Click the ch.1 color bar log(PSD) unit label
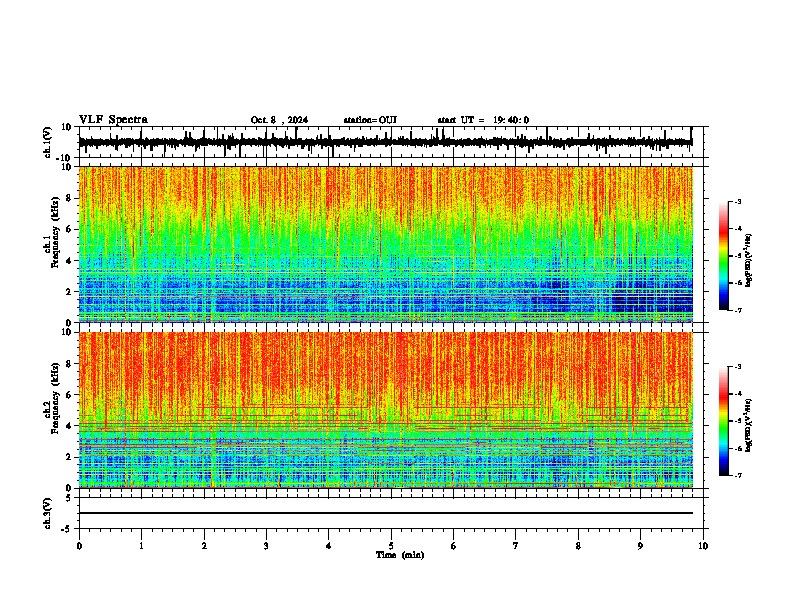 (749, 261)
